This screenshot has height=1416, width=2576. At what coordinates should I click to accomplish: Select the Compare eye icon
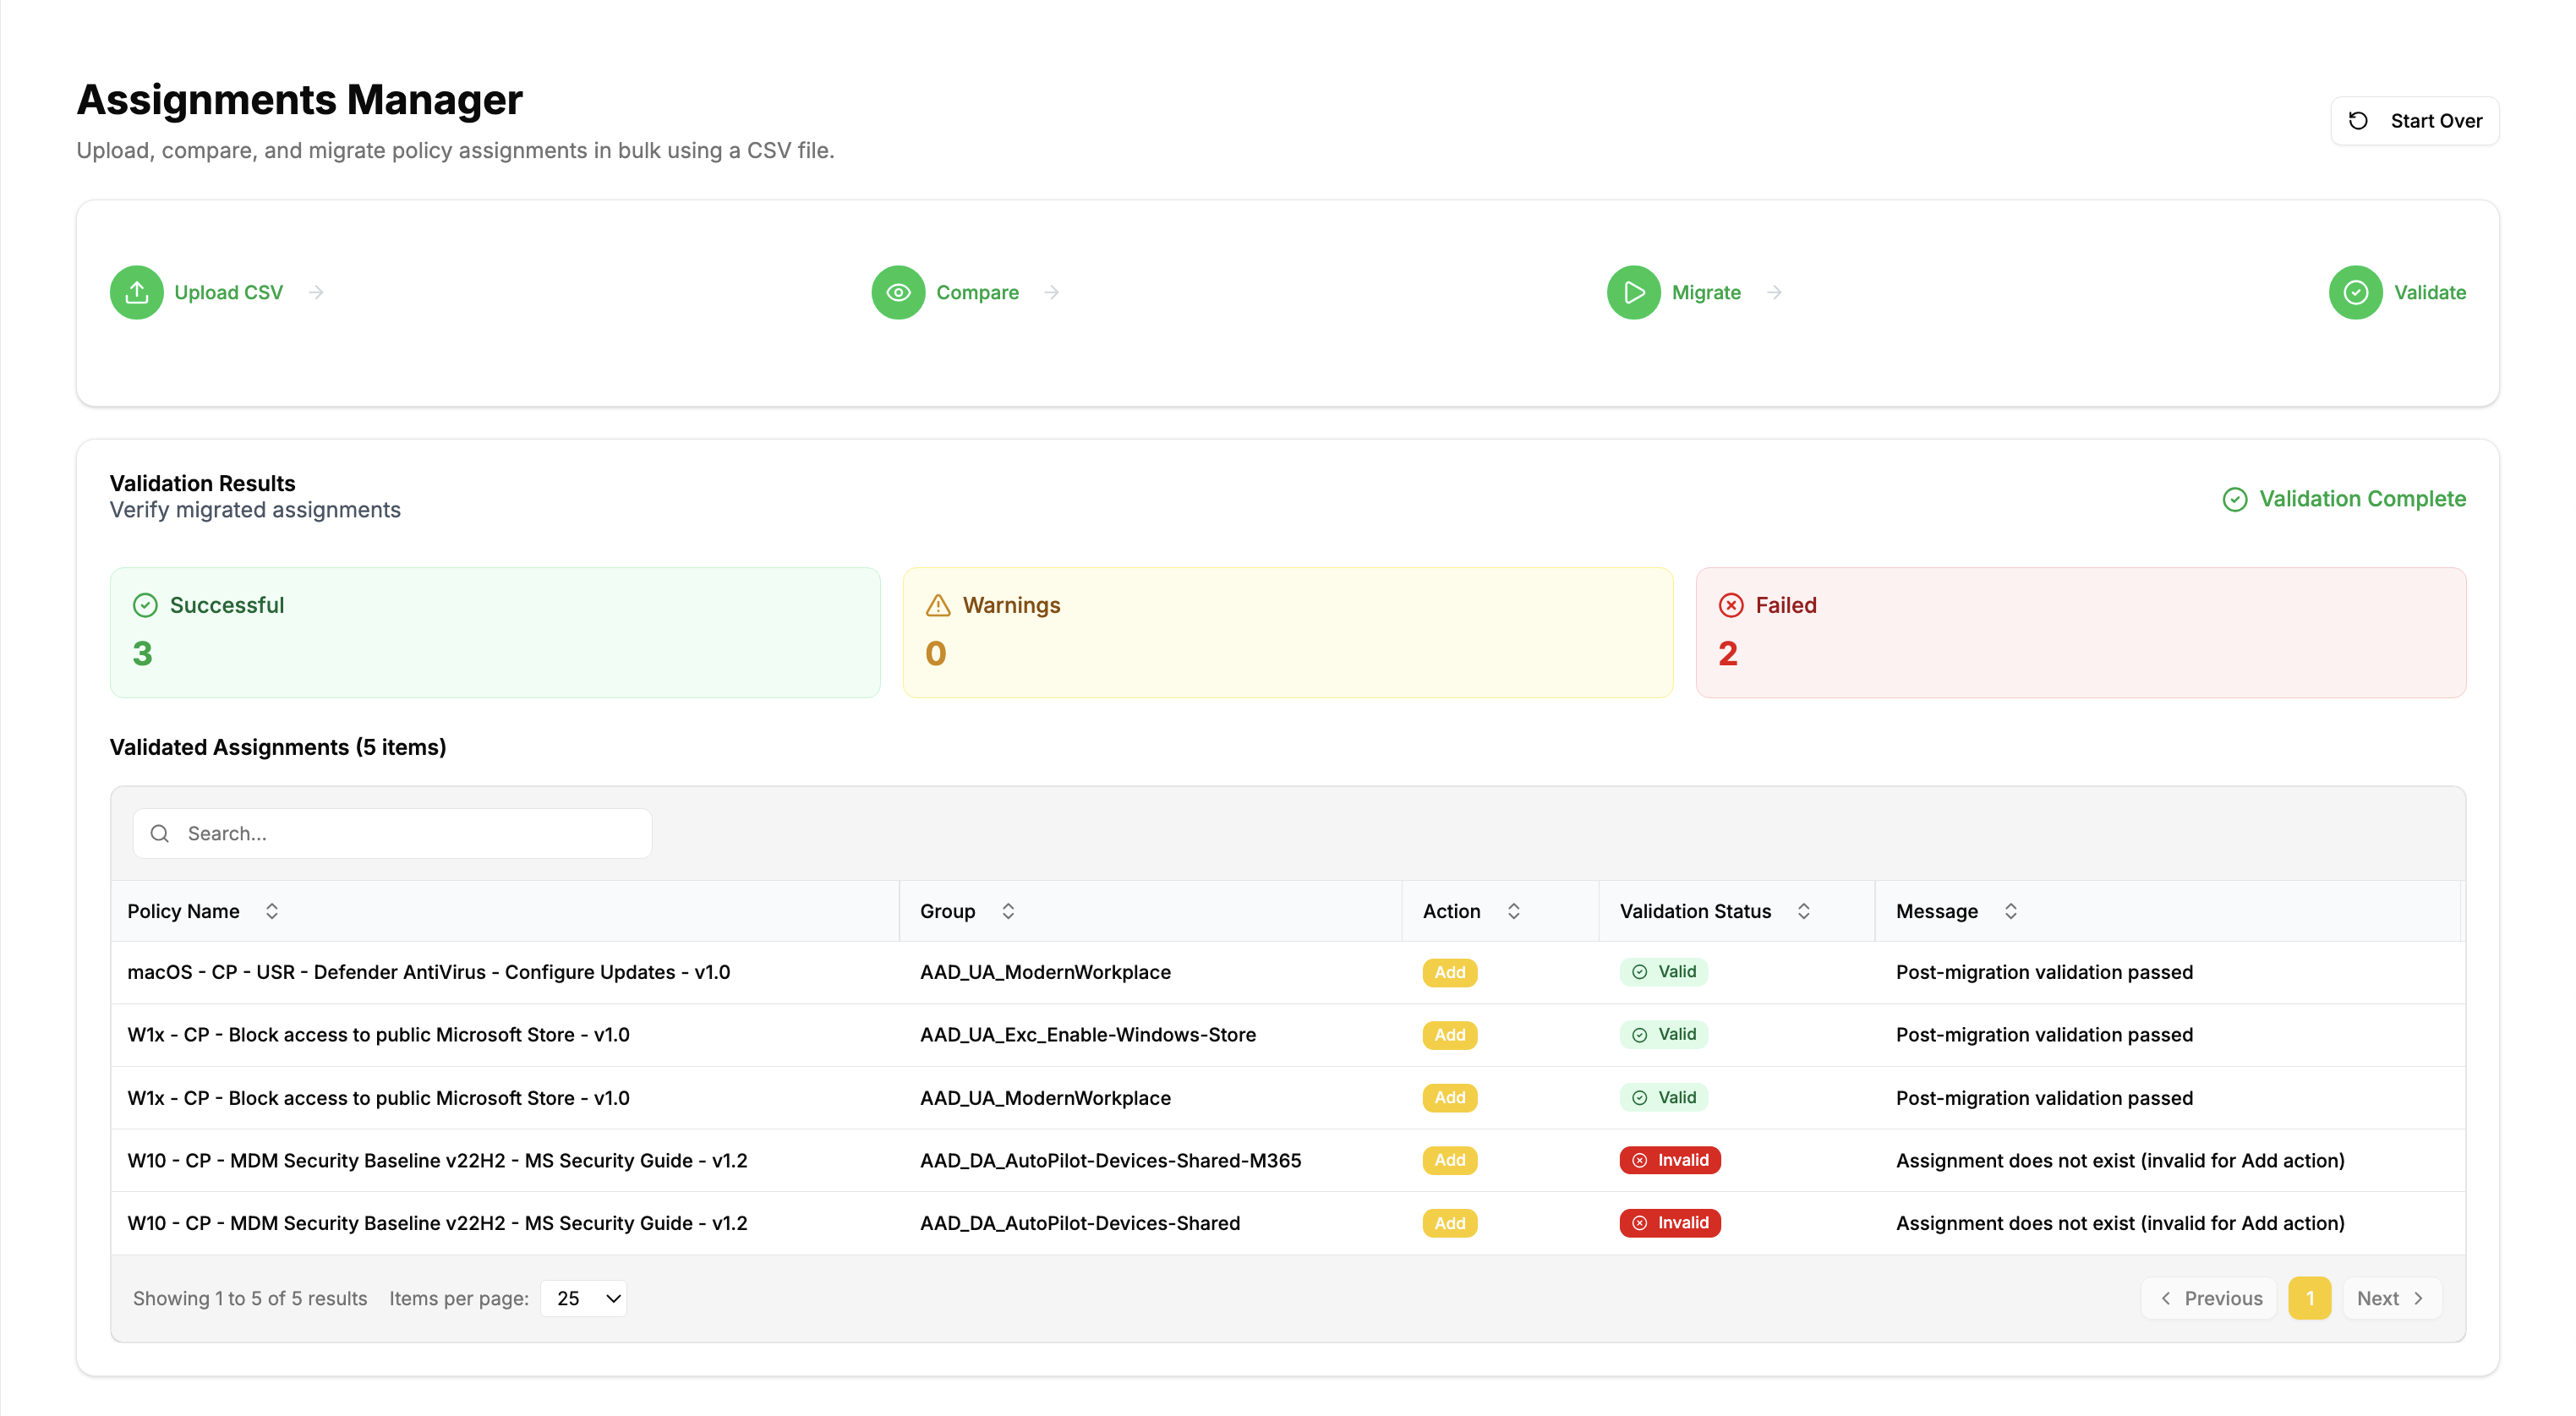(897, 292)
